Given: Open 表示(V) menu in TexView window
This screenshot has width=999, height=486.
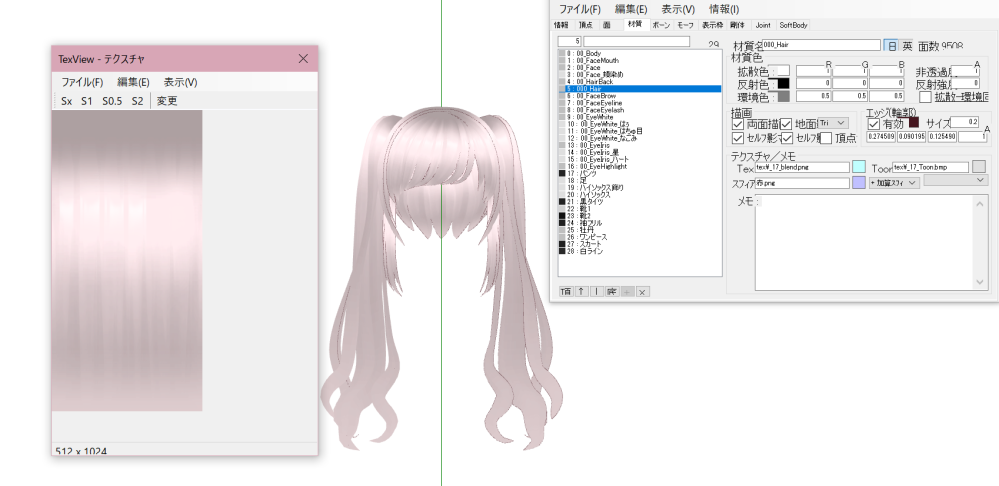Looking at the screenshot, I should (180, 82).
